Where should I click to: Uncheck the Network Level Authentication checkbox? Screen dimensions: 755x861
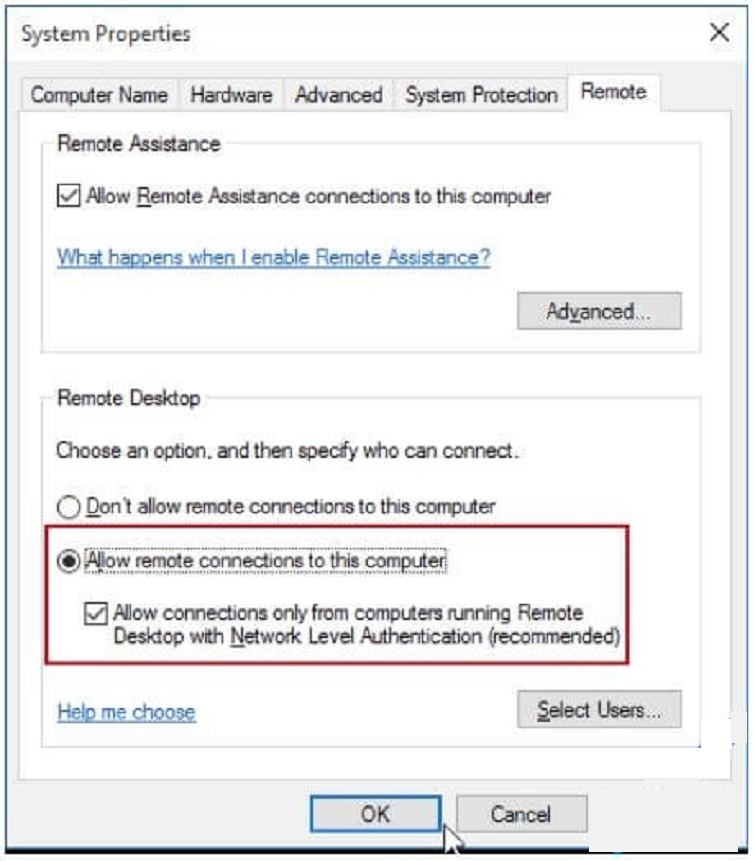click(x=96, y=613)
